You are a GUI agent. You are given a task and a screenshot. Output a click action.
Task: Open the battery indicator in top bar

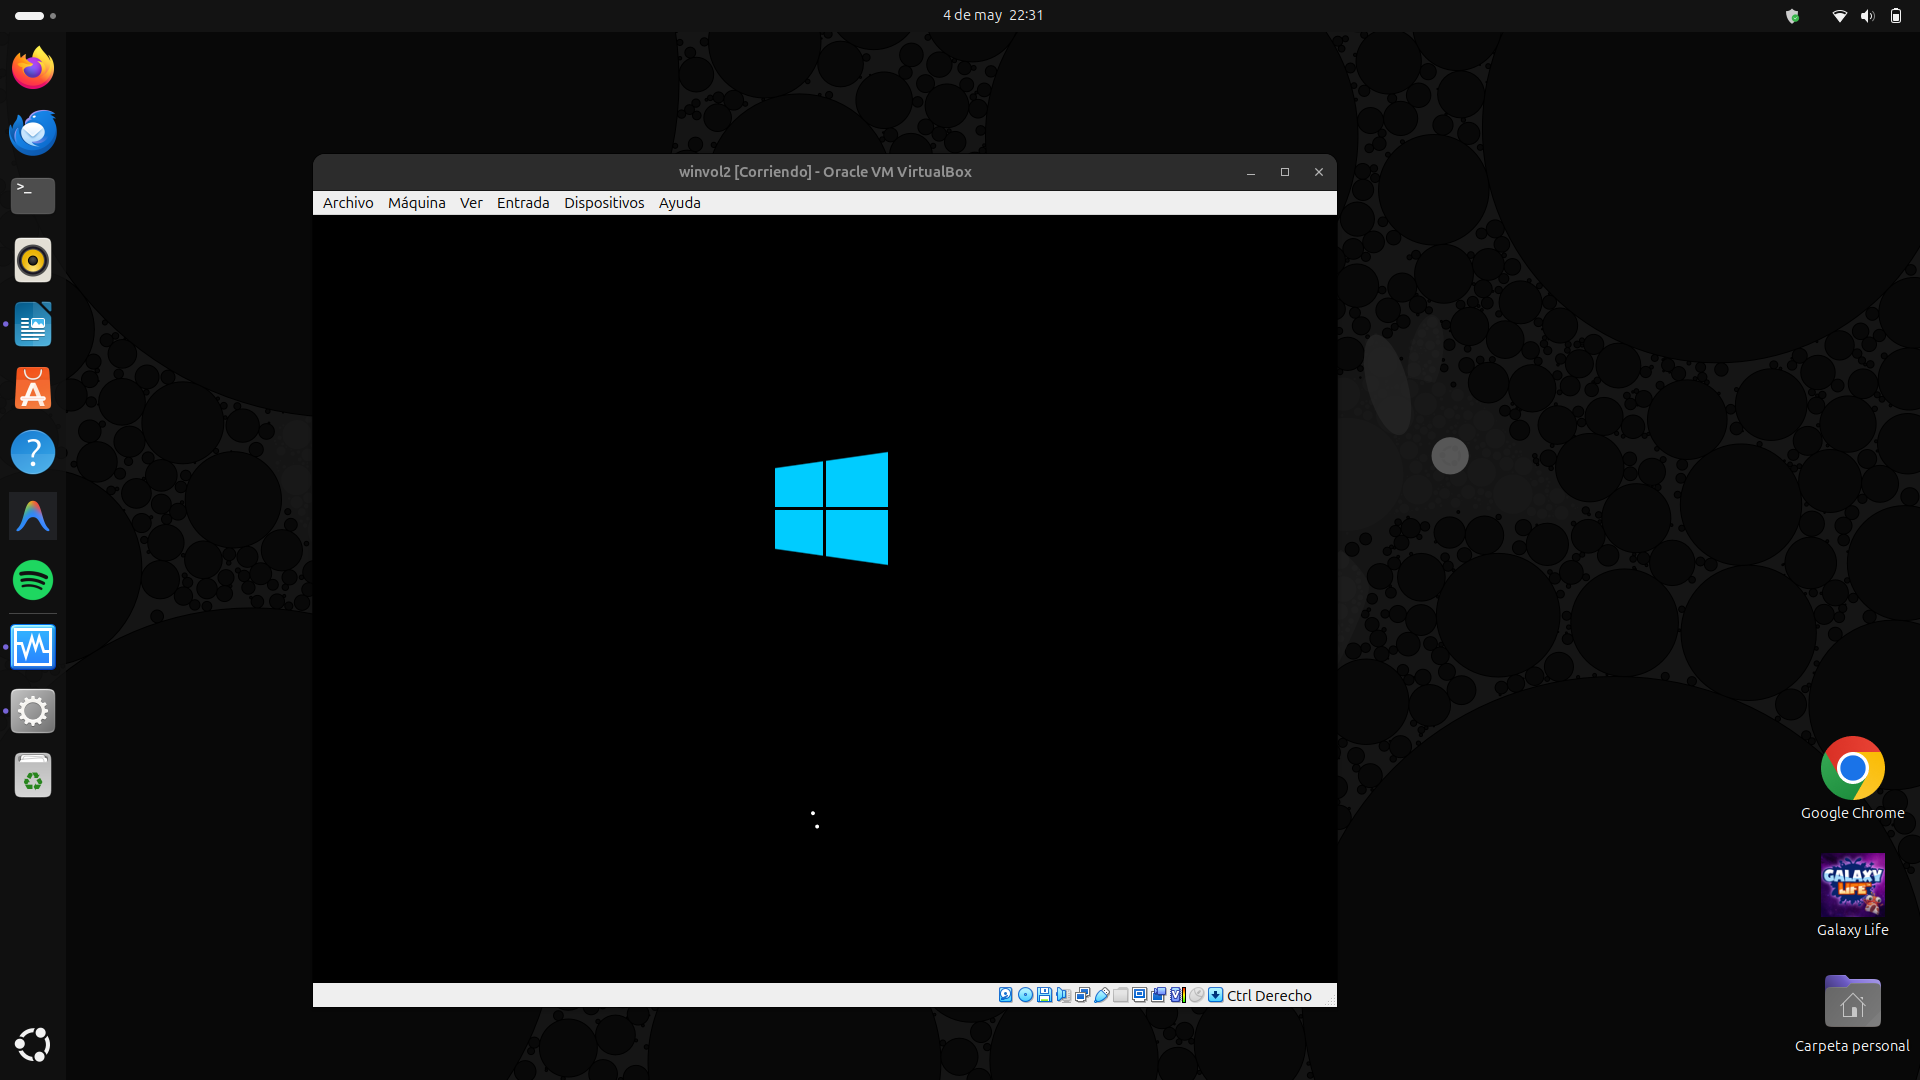[x=1896, y=16]
